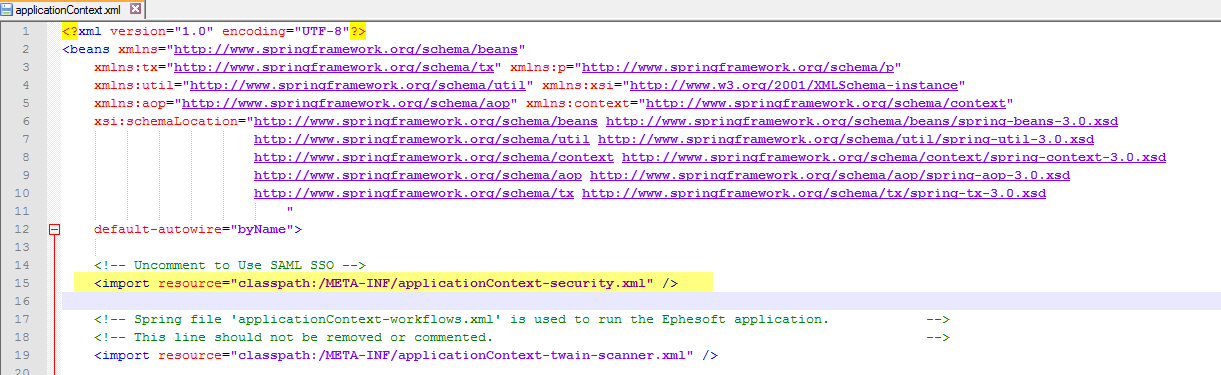
Task: Click line number 6 in the margin
Action: 25,121
